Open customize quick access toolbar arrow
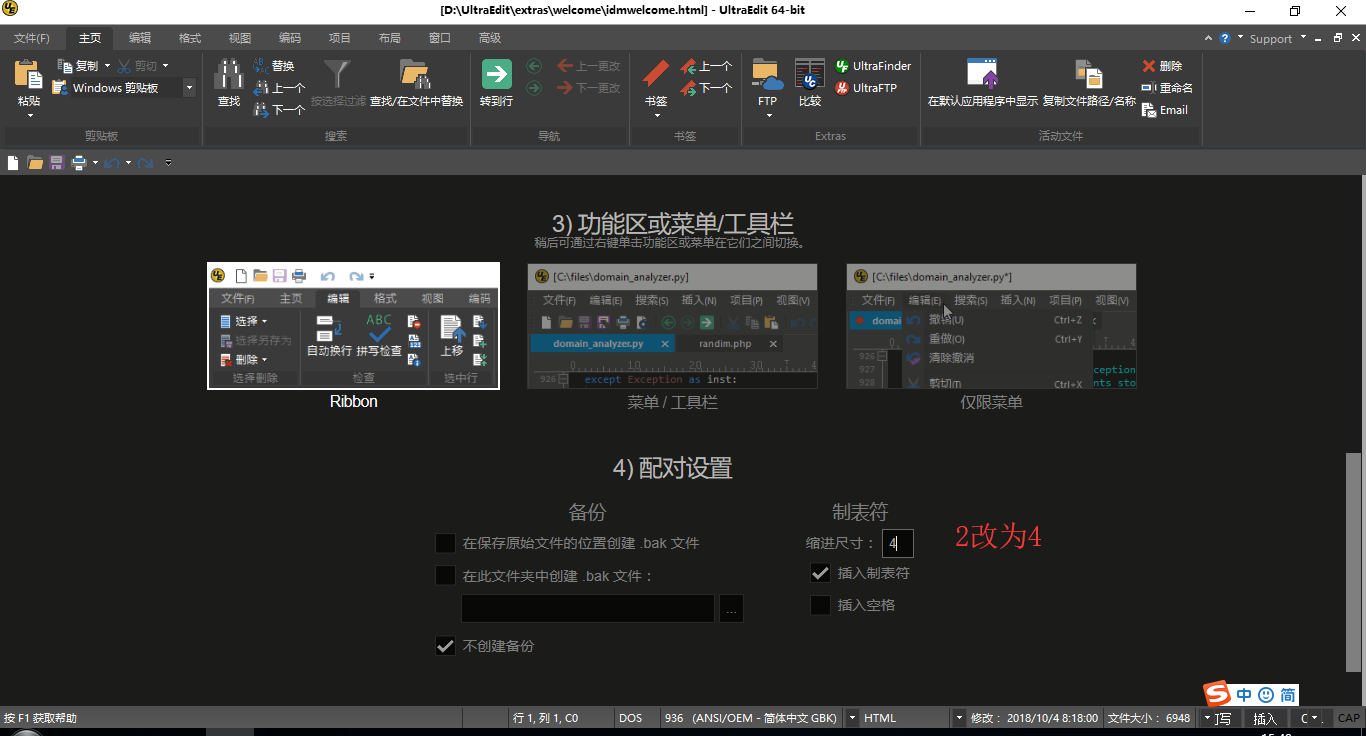The height and width of the screenshot is (736, 1366). click(x=168, y=162)
